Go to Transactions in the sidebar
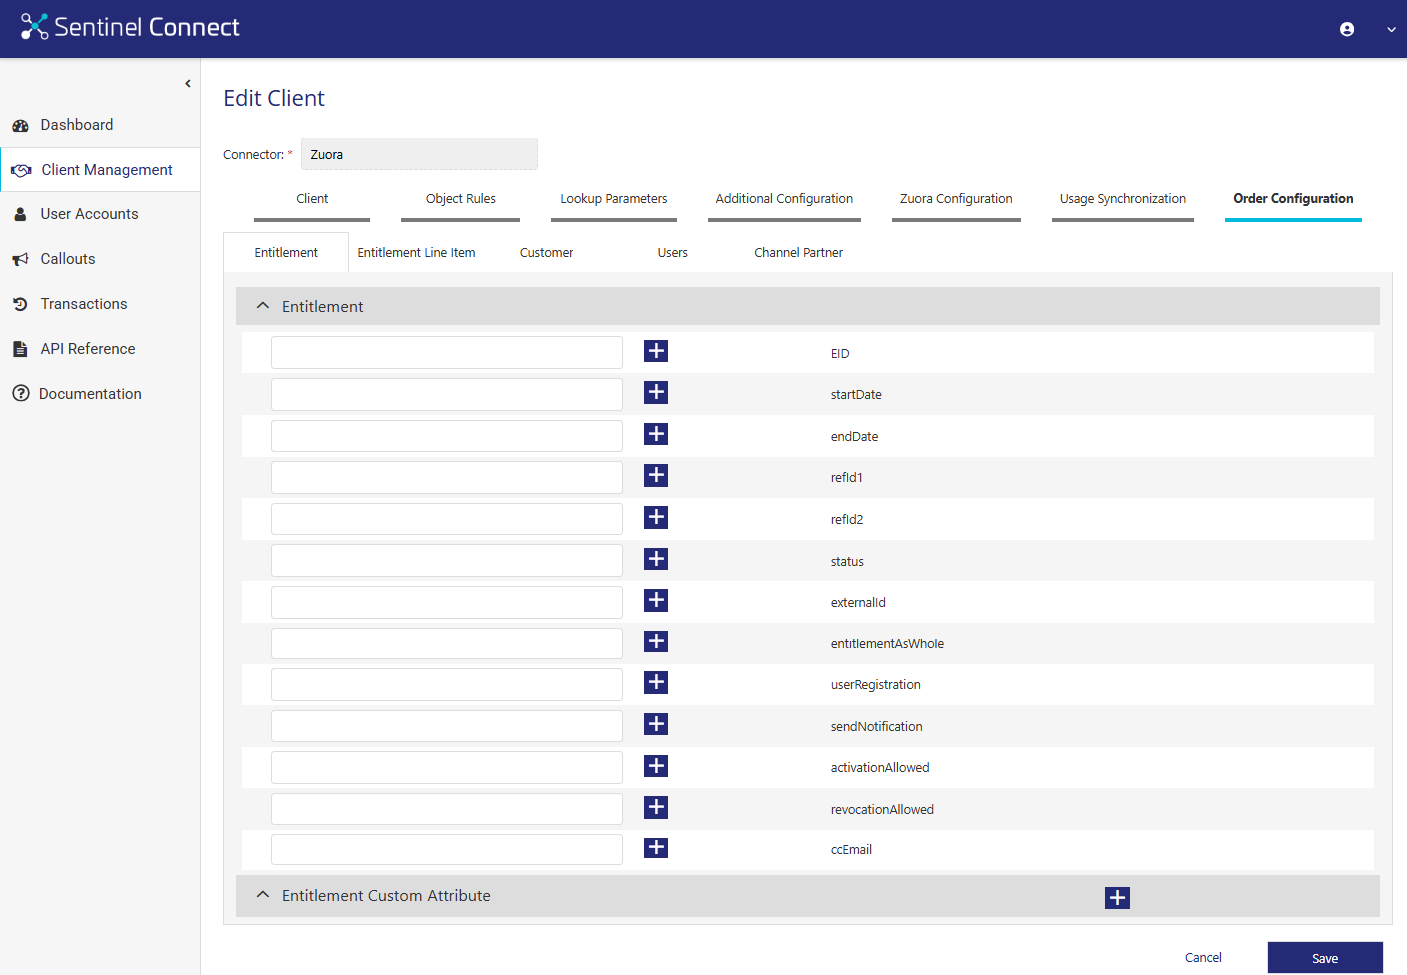 84,304
